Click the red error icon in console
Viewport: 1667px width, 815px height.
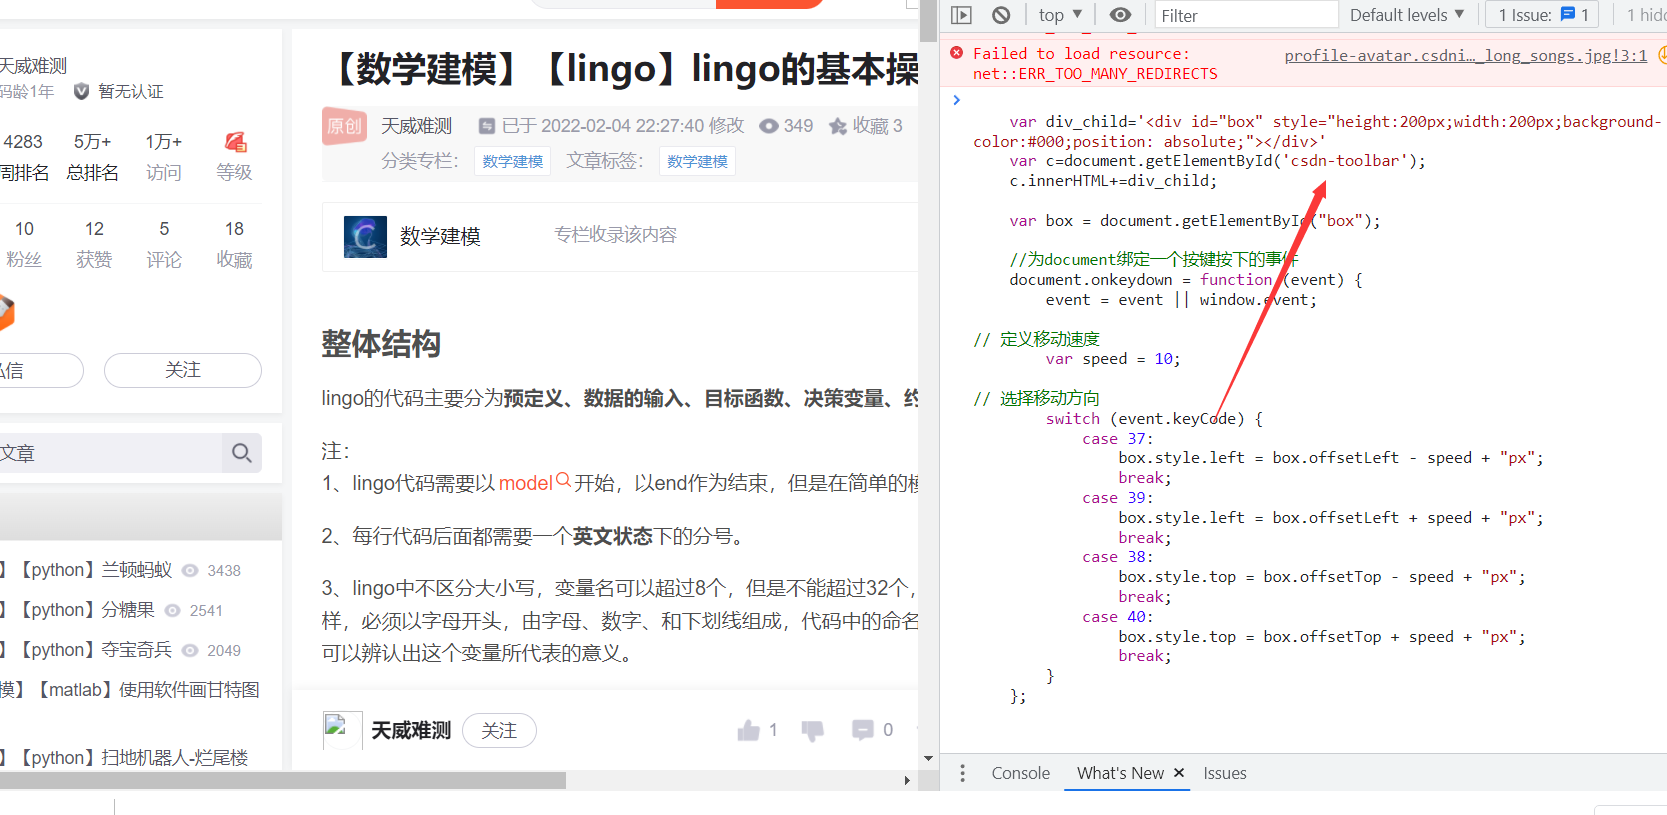957,53
